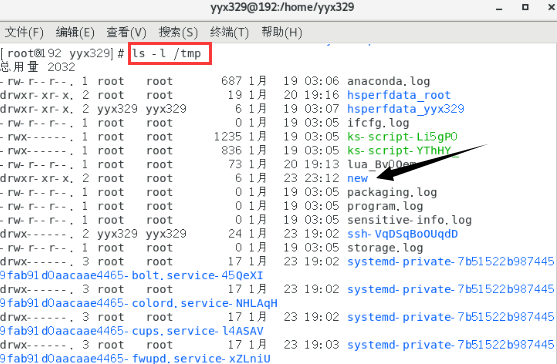Click the text bolt.service-45QeXI

(x=197, y=275)
